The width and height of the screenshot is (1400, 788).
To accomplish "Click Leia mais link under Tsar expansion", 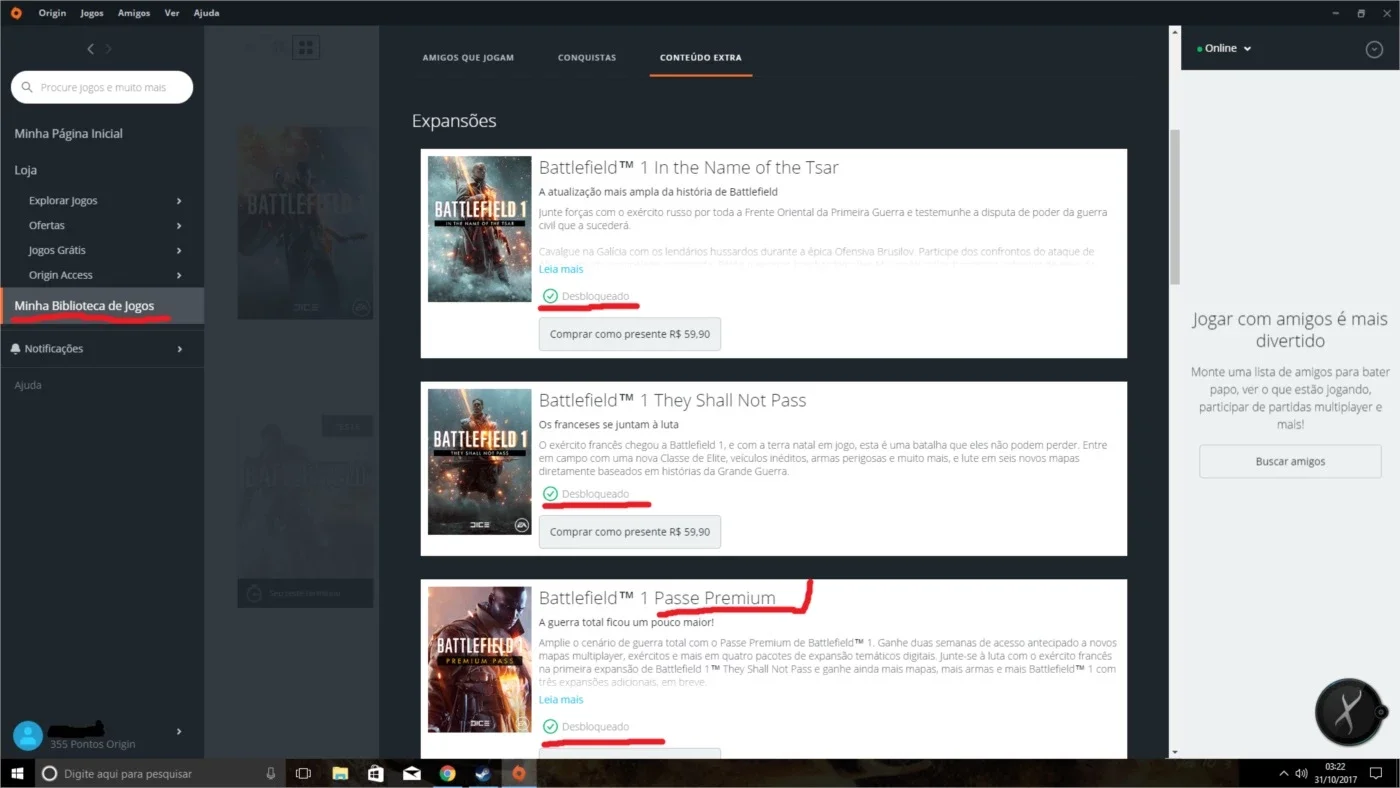I will [561, 269].
